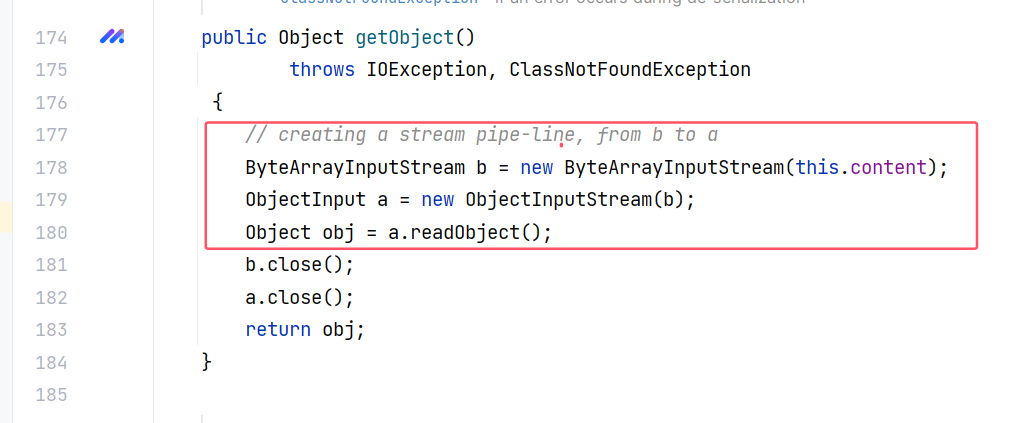This screenshot has height=423, width=1017.
Task: Click the closing brace on line 184
Action: click(207, 362)
